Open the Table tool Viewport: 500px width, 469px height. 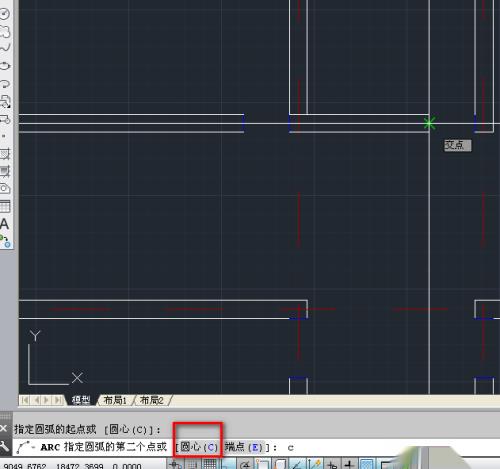[x=5, y=206]
